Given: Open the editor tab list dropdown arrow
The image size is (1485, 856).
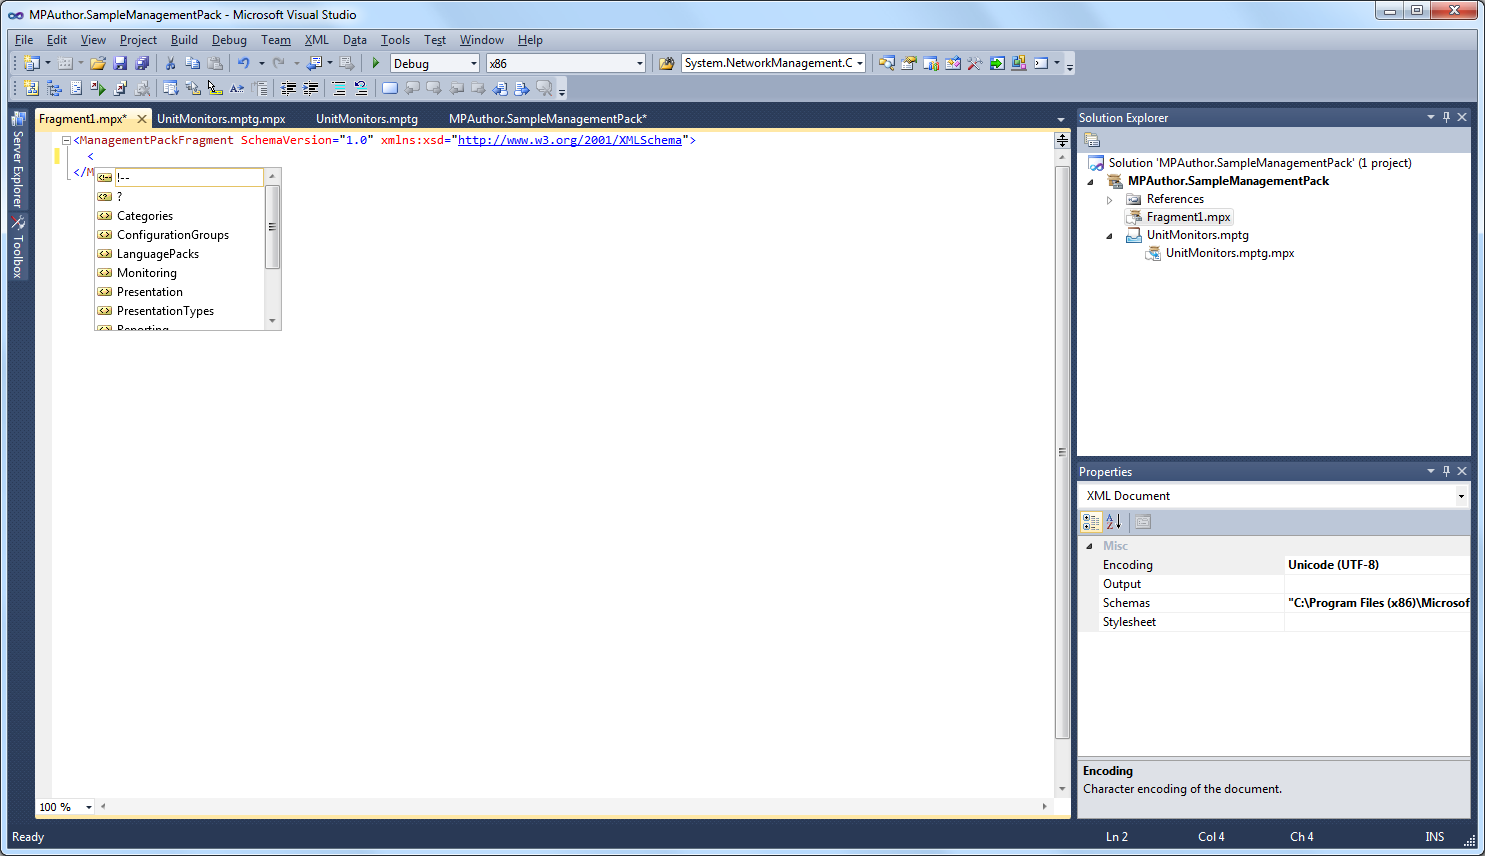Looking at the screenshot, I should point(1061,120).
